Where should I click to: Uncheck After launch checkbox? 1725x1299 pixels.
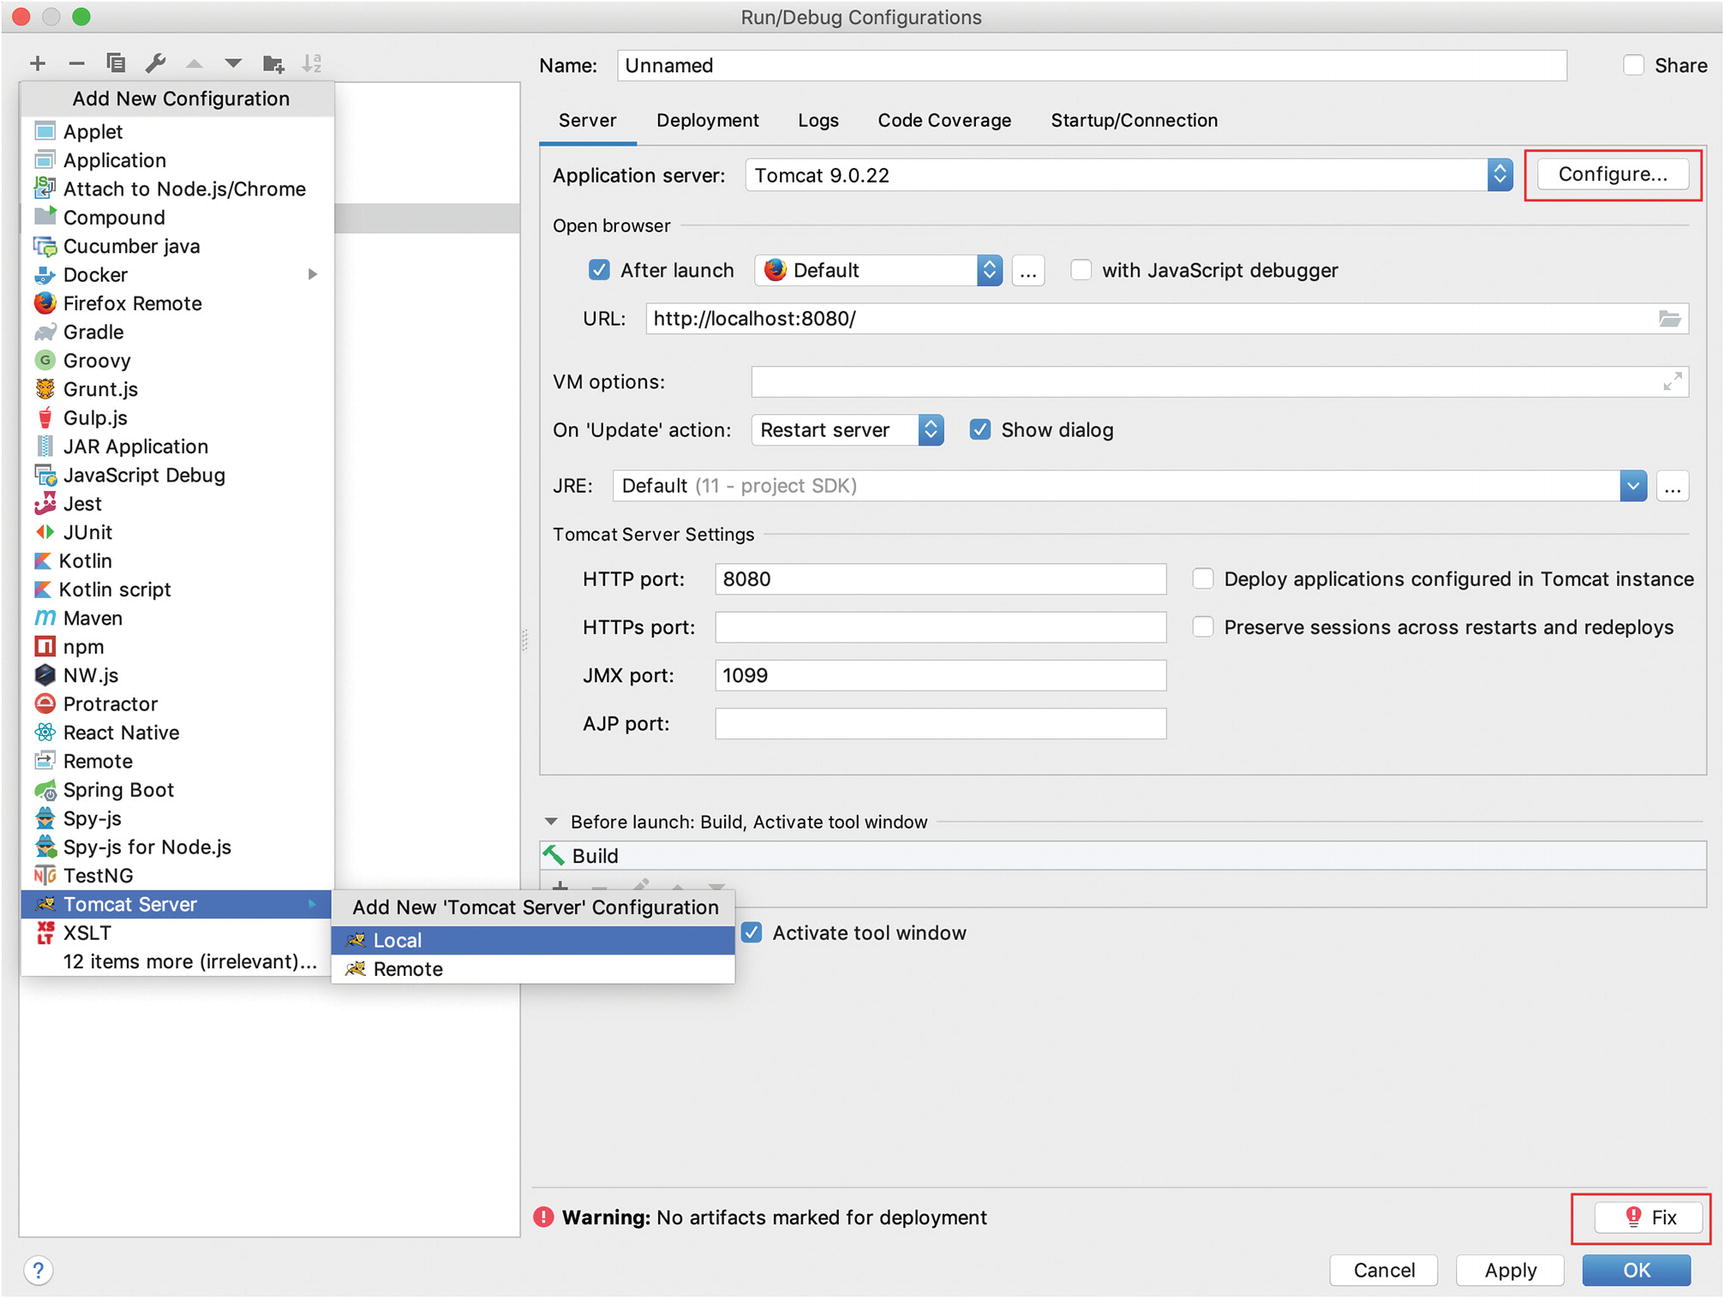coord(599,270)
